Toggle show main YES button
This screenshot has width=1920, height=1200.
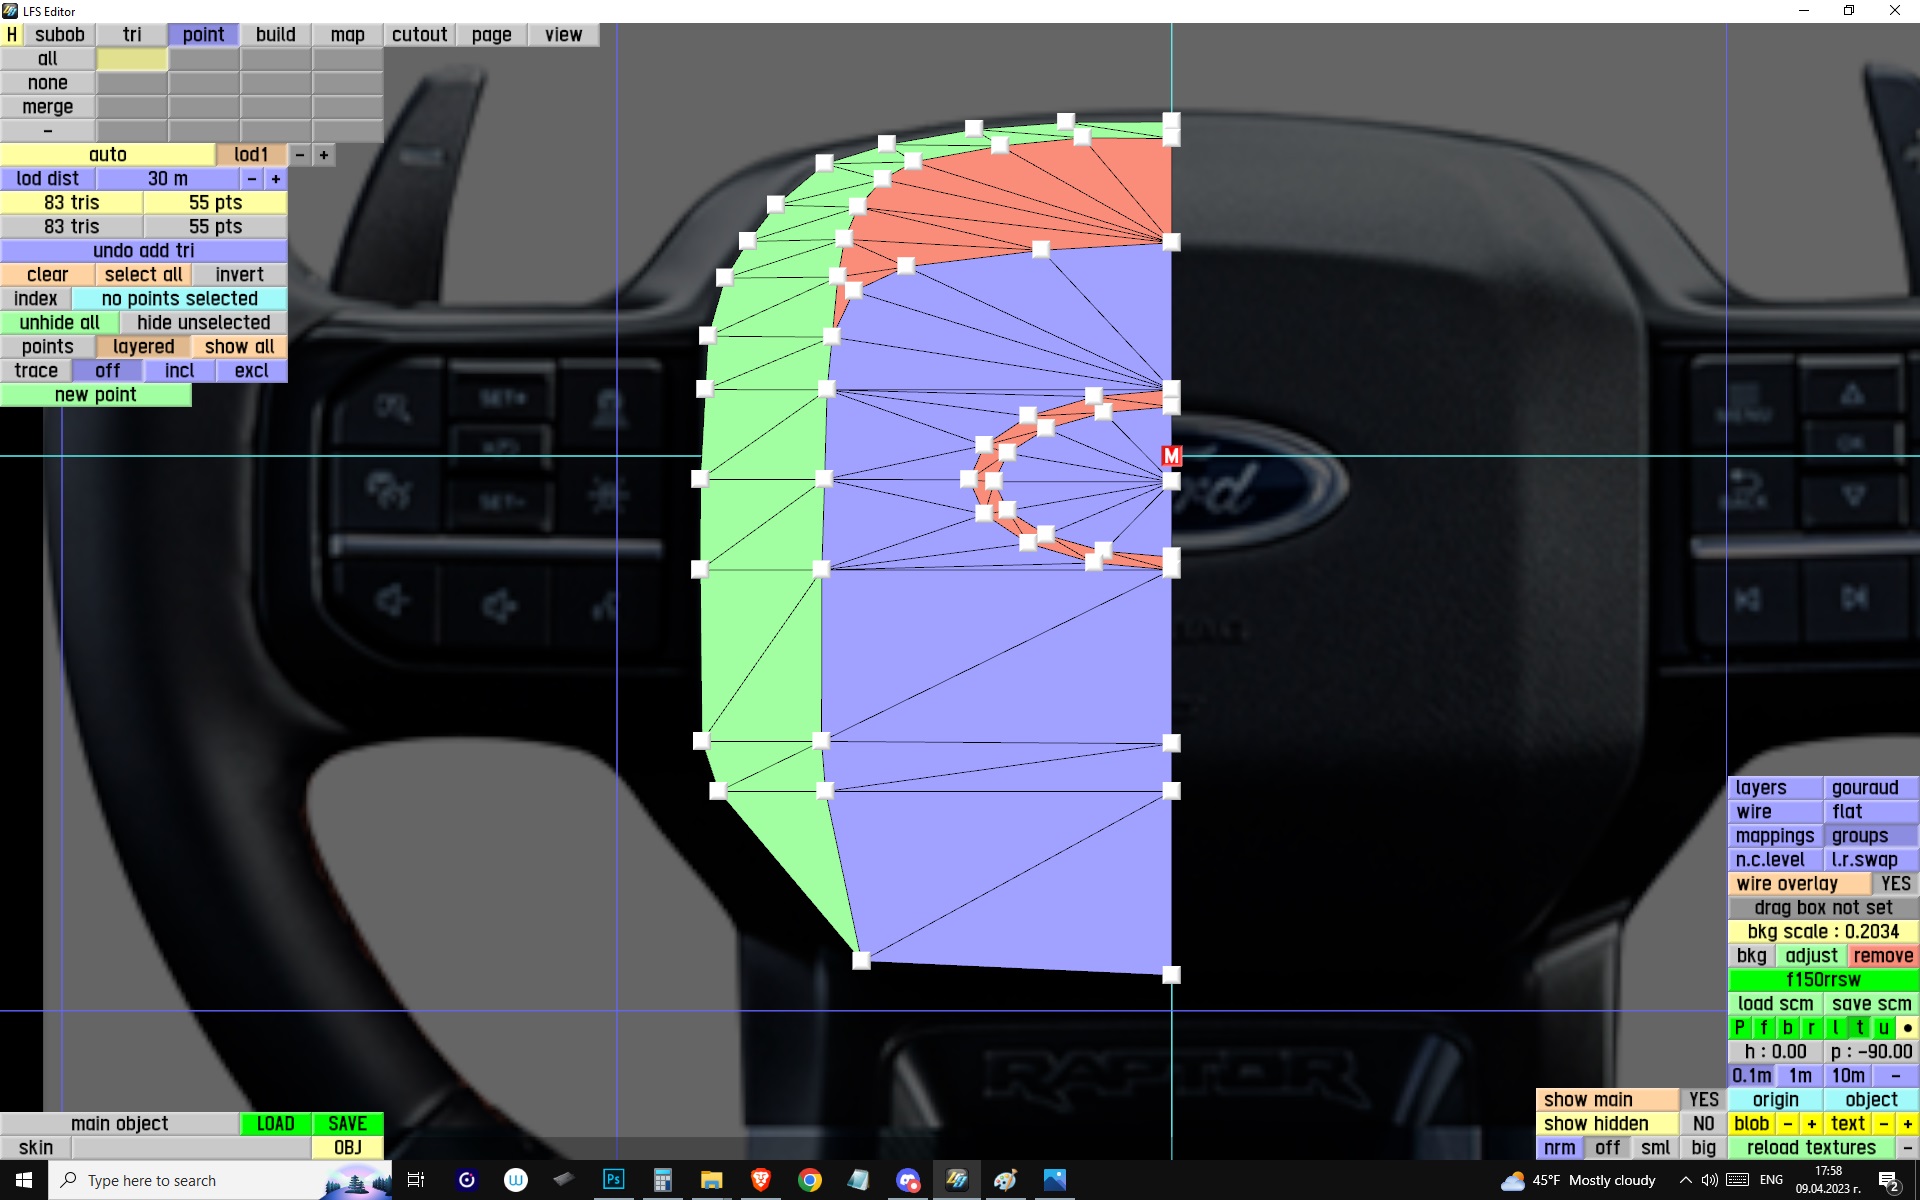coord(1703,1100)
